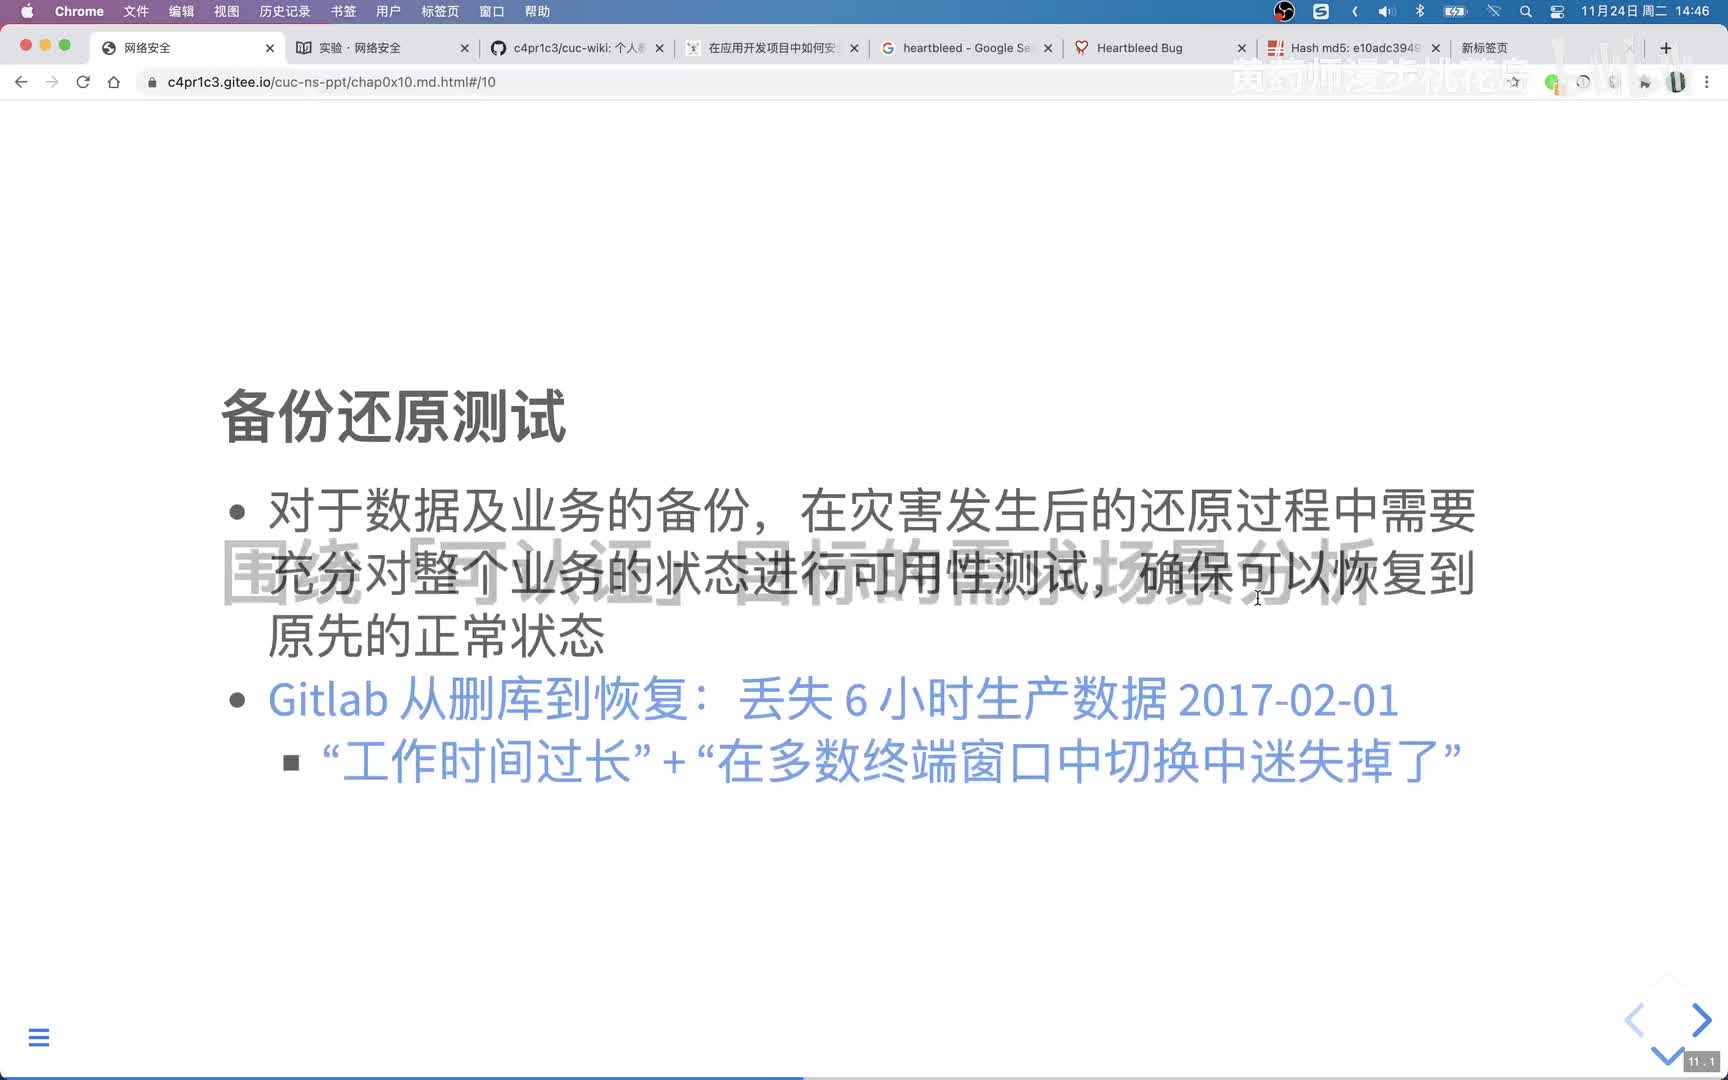Screen dimensions: 1728x1080
Task: Open the 用户 menu
Action: (x=388, y=11)
